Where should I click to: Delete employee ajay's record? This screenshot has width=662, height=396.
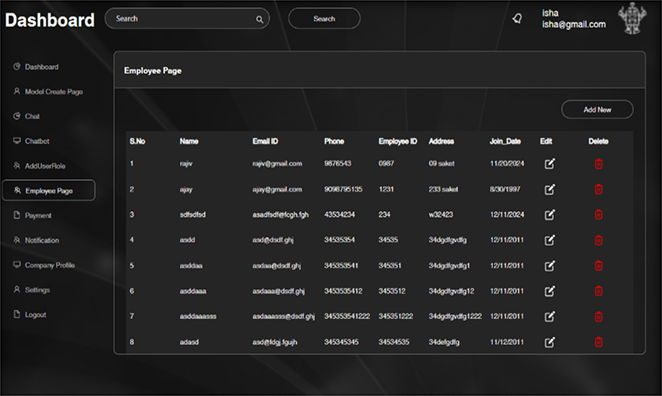[598, 190]
